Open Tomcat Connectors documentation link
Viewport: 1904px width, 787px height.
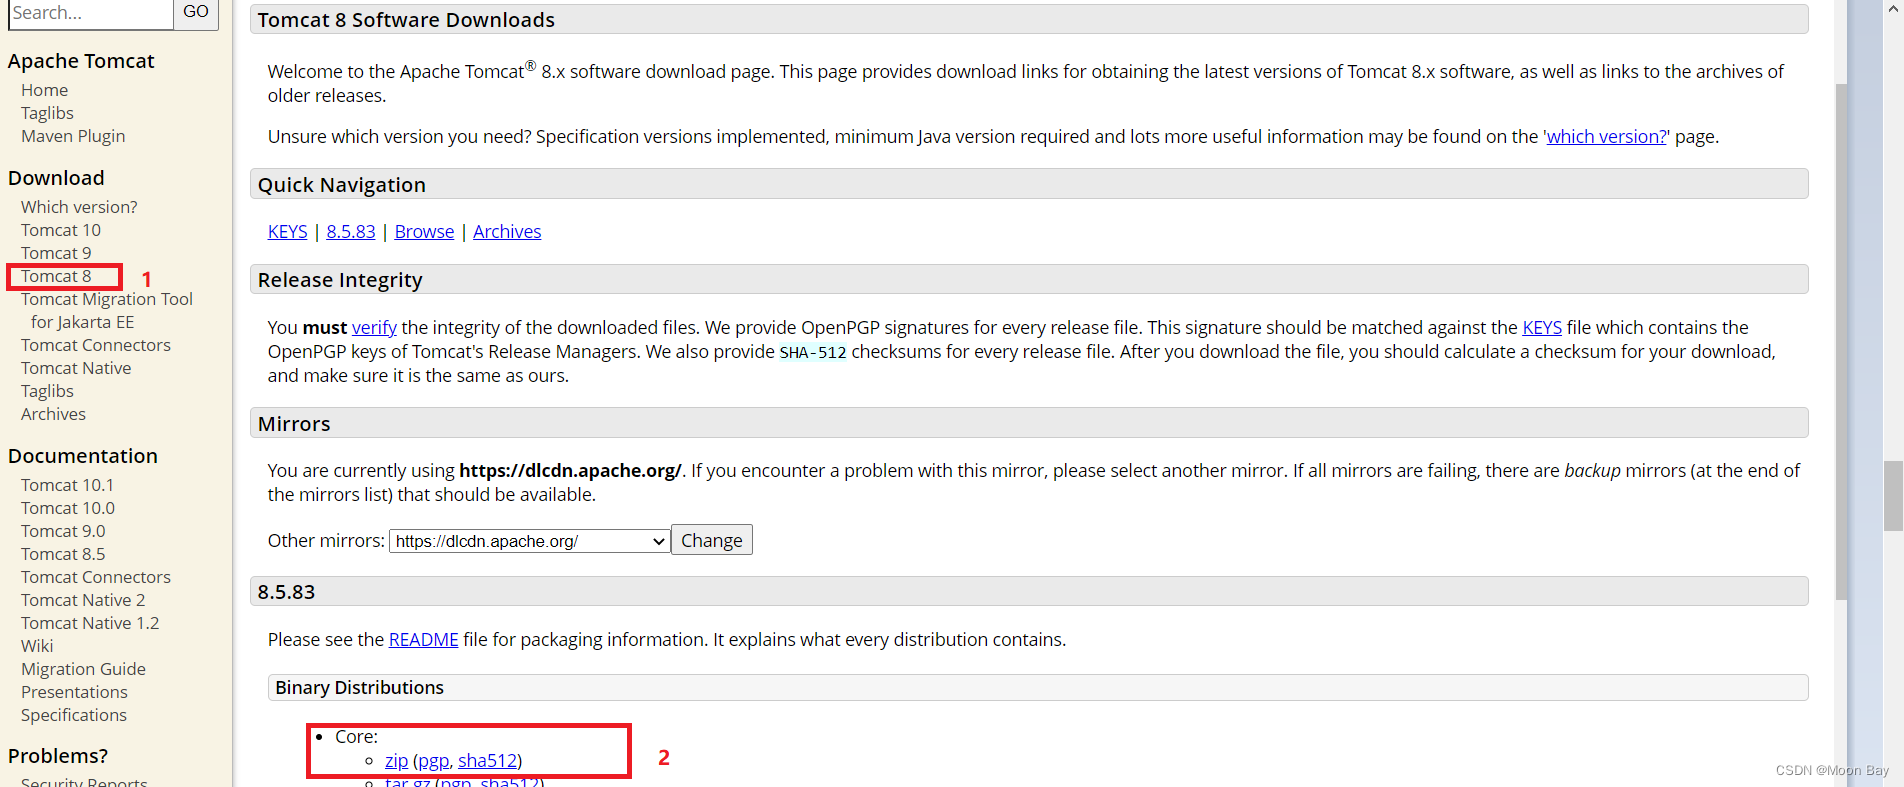click(x=96, y=577)
